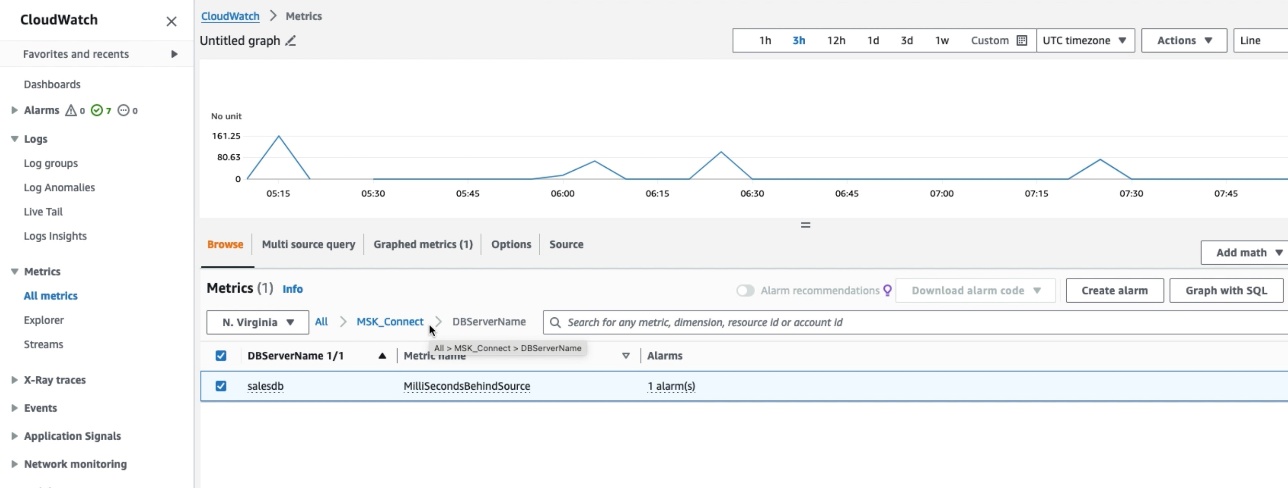Edit the Untitled graph name pencil icon

[x=291, y=41]
